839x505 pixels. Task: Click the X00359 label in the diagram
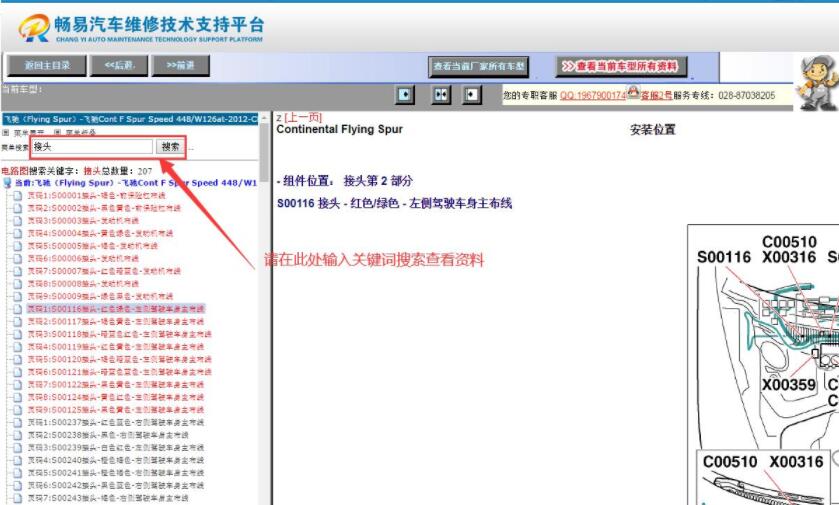pyautogui.click(x=789, y=385)
